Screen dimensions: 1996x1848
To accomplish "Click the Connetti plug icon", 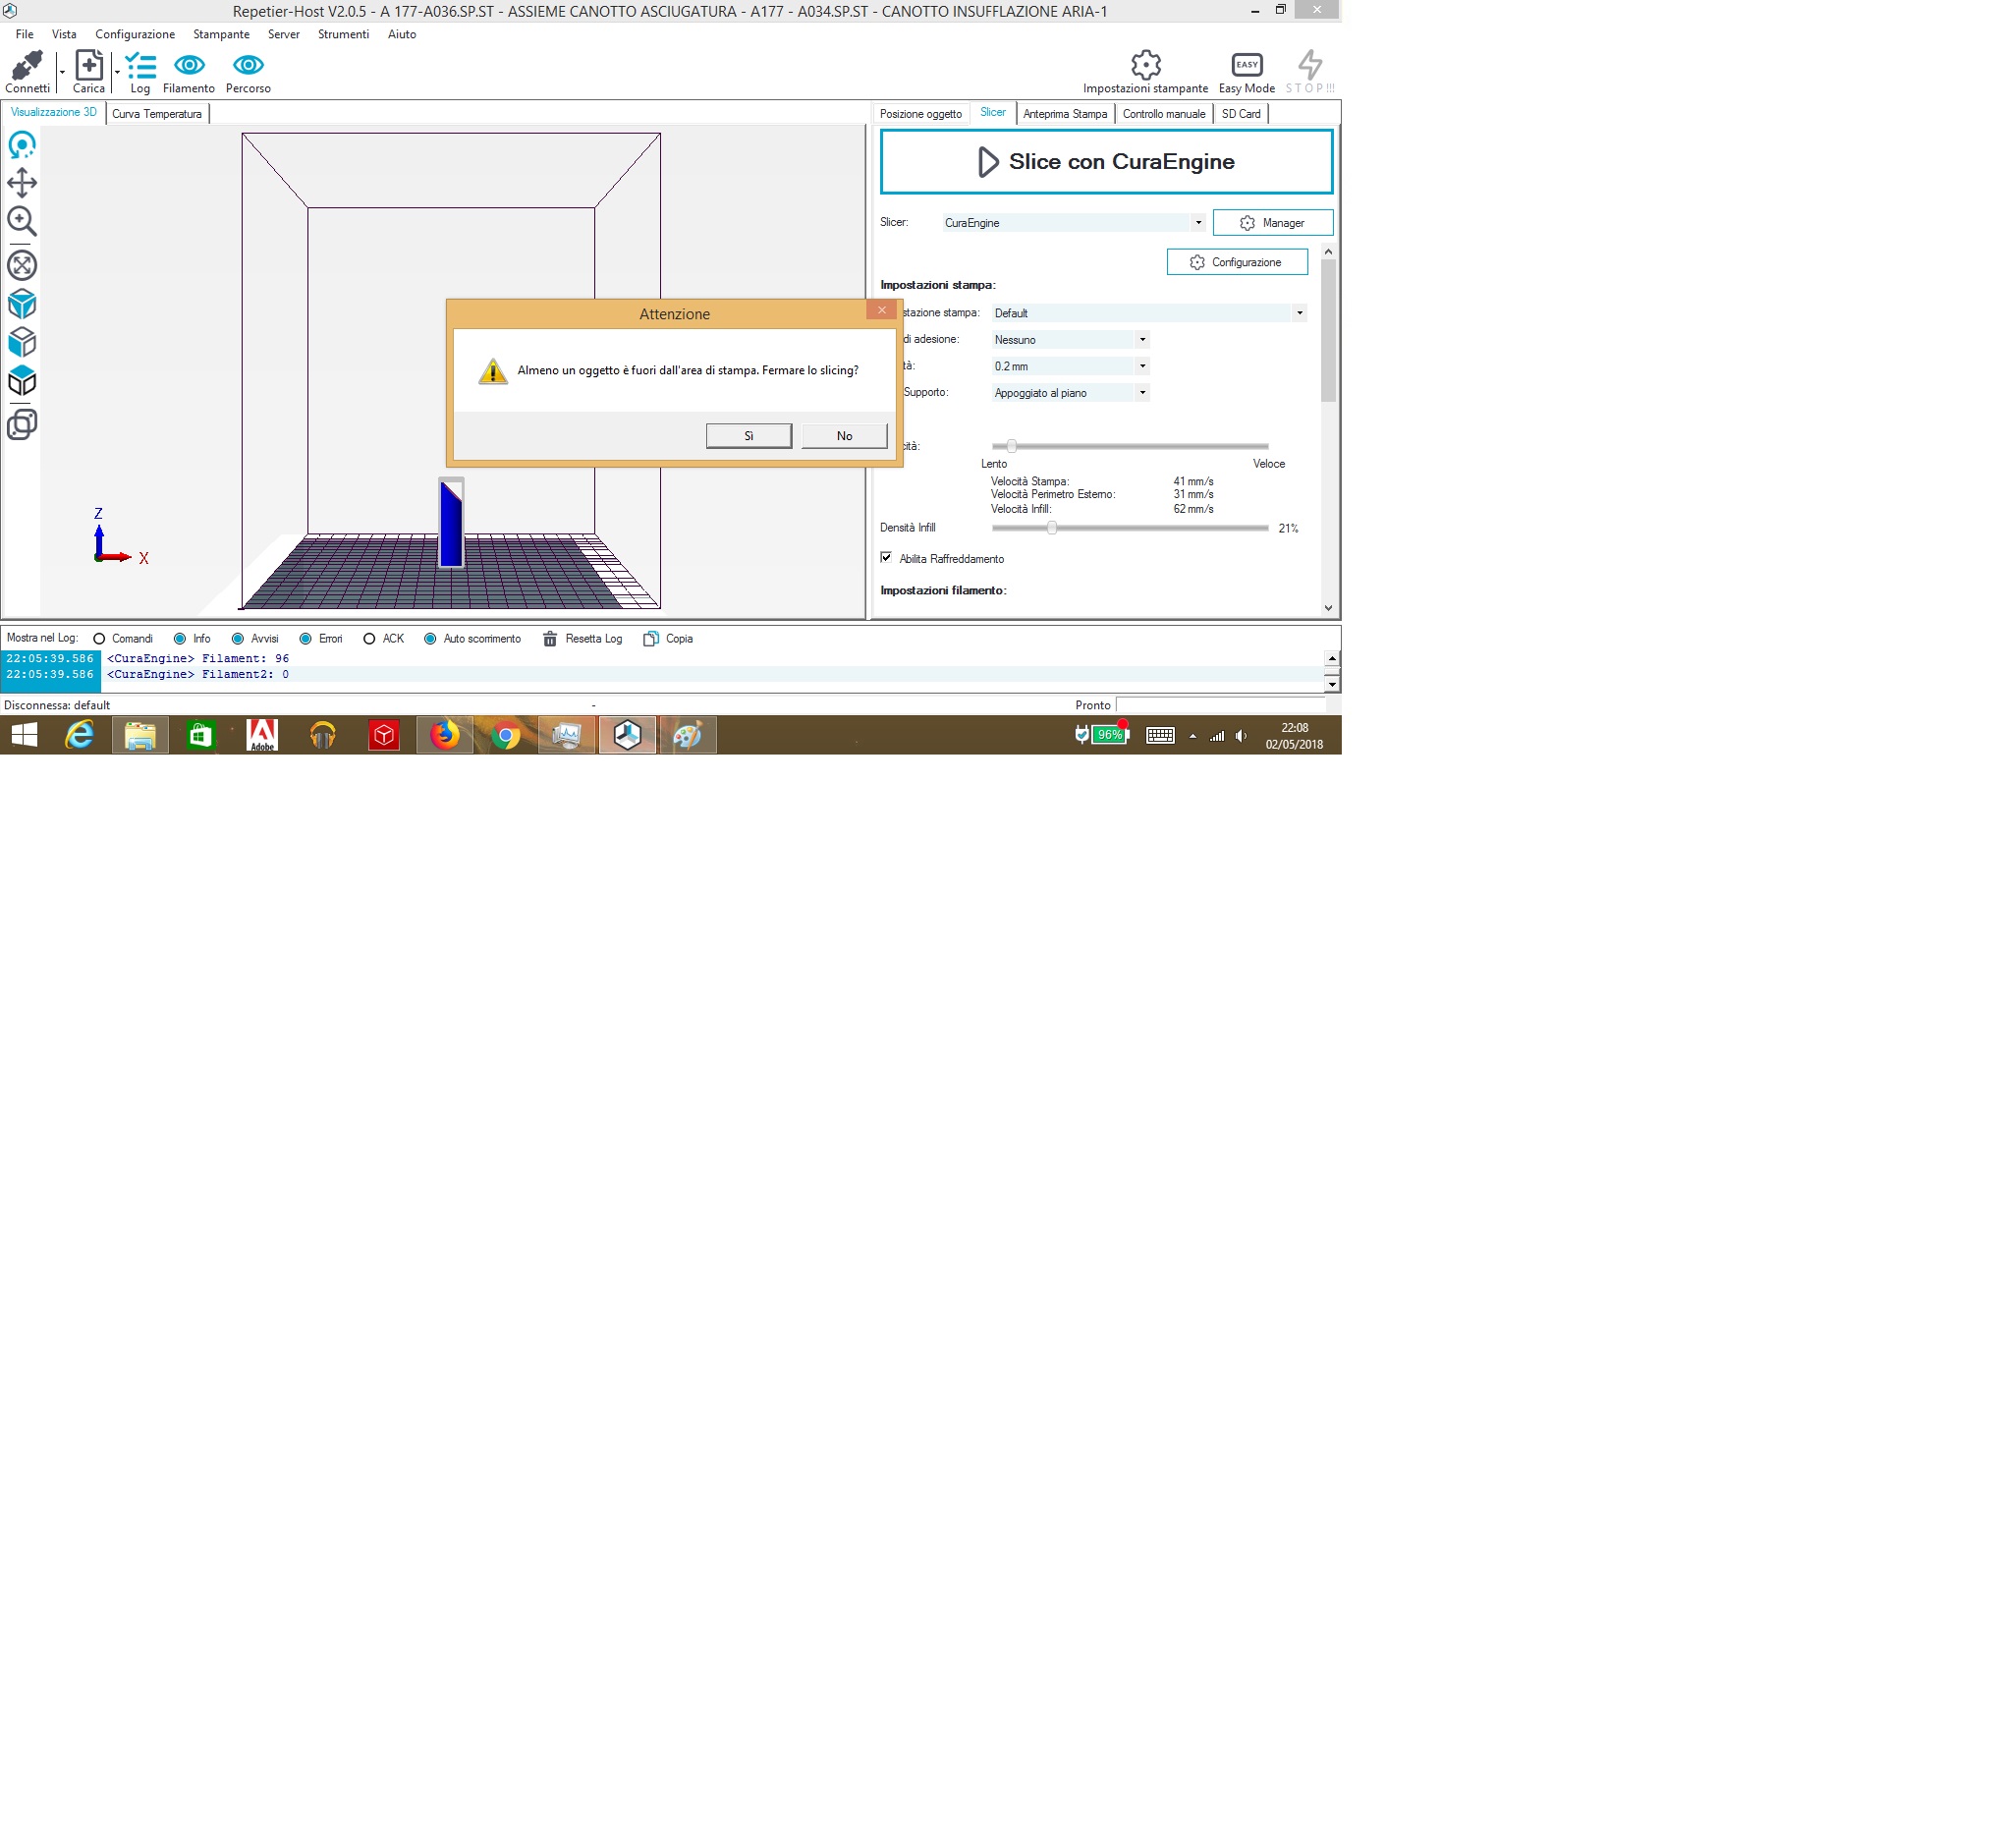I will pos(27,65).
